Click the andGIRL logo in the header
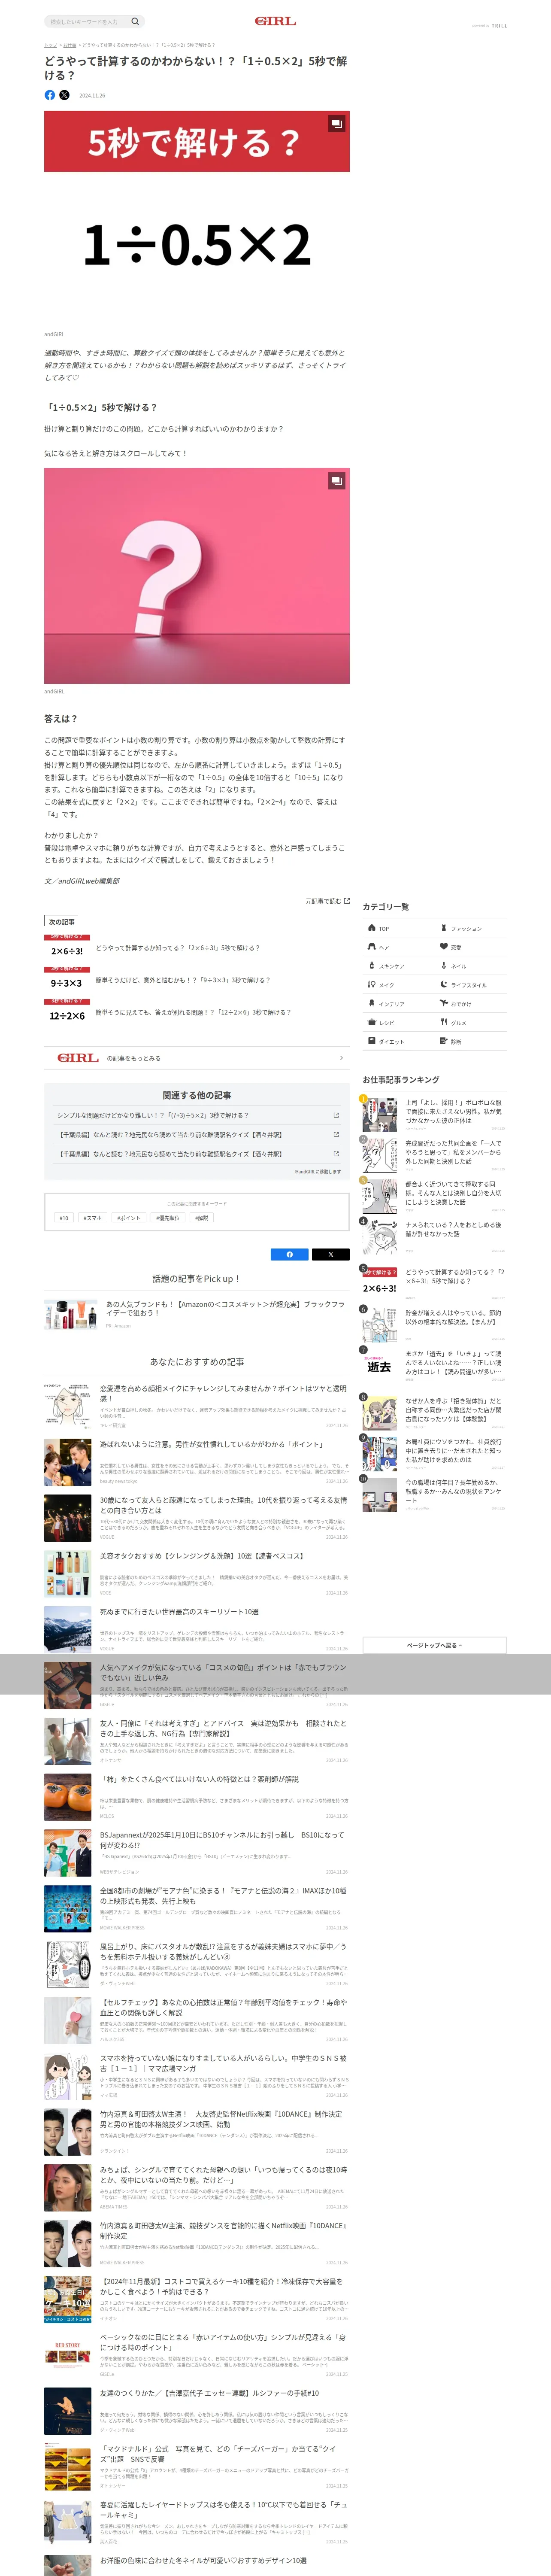The image size is (551, 2576). click(x=275, y=21)
